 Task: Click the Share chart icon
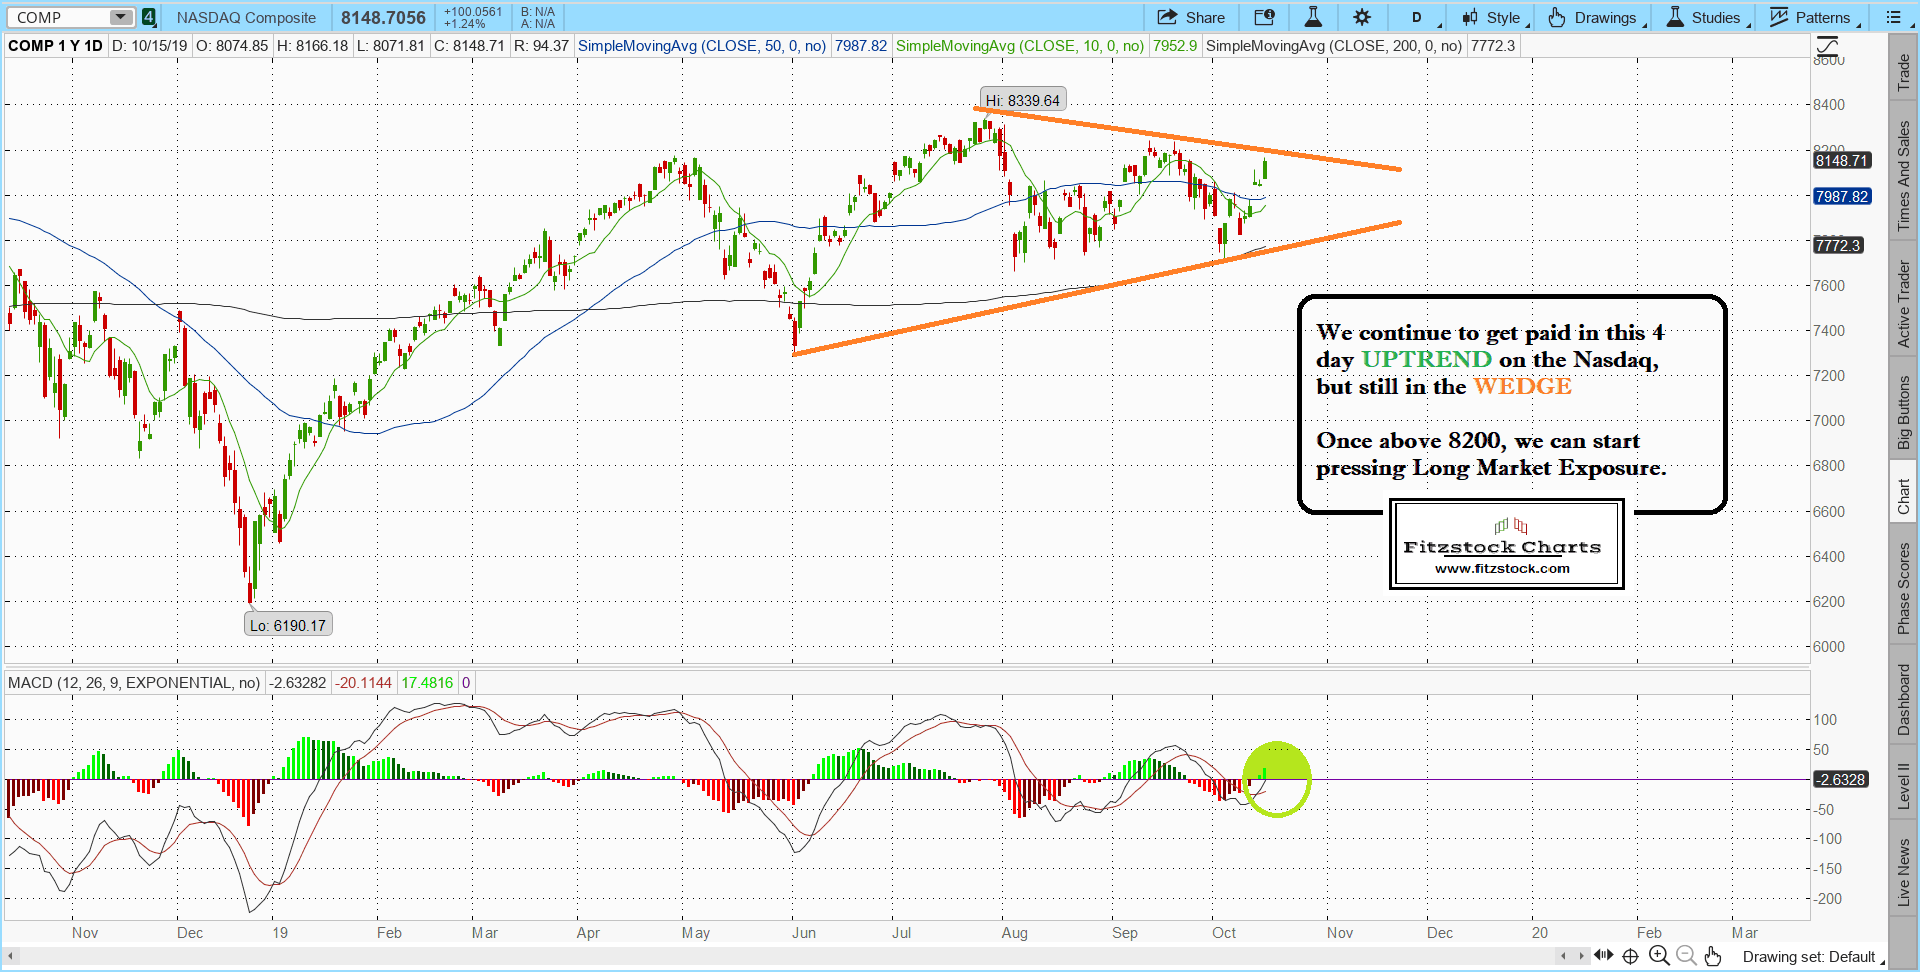point(1190,17)
